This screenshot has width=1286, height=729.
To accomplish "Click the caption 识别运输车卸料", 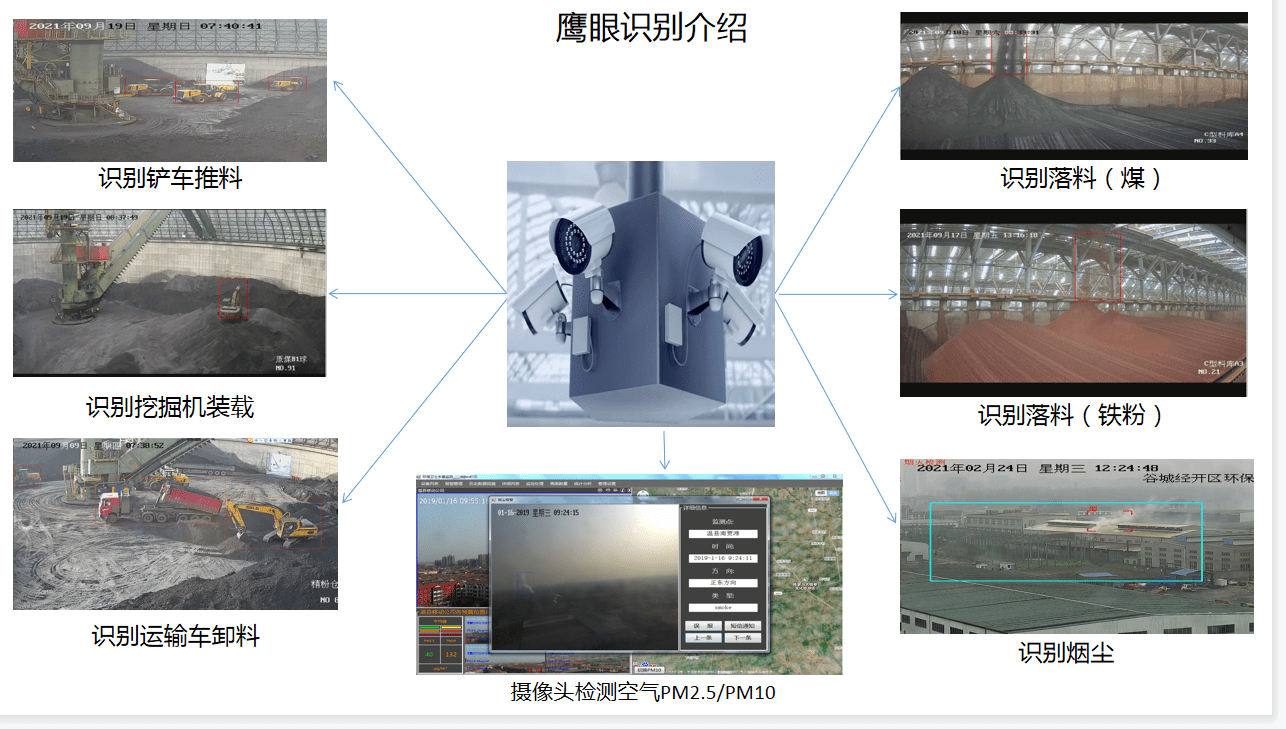I will click(176, 636).
